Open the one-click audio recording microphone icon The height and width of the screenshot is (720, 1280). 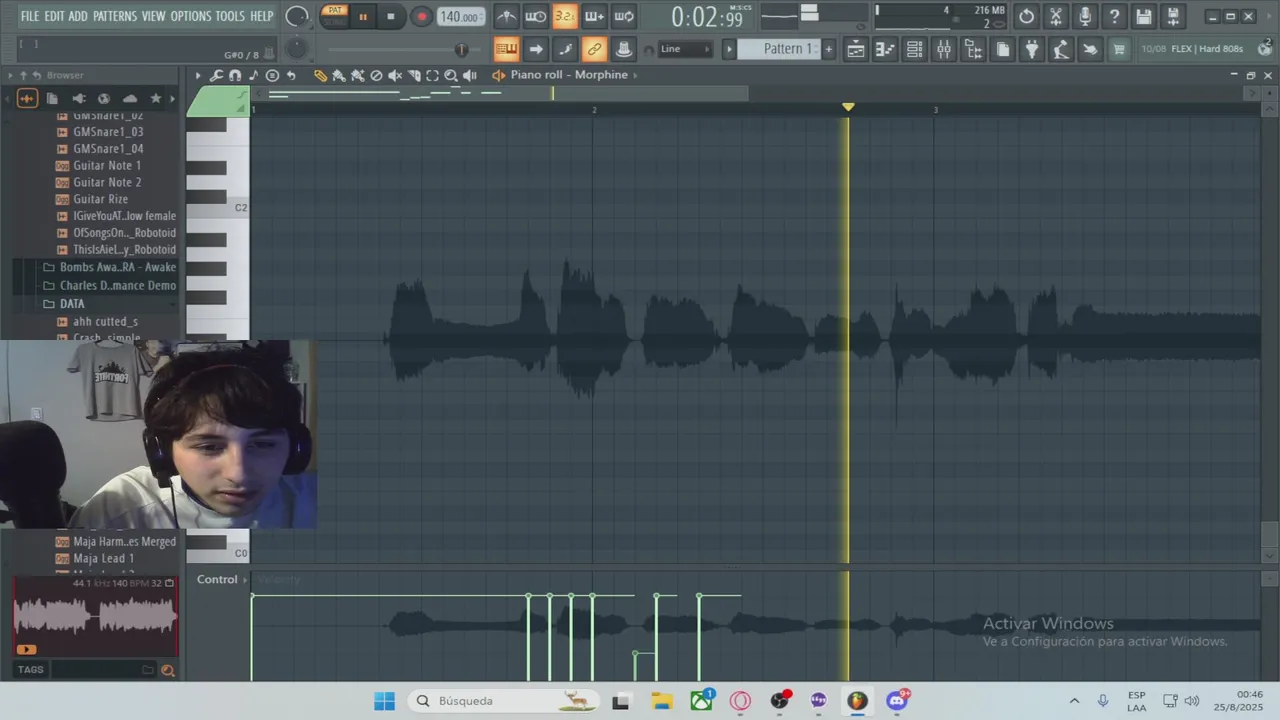(x=1085, y=16)
